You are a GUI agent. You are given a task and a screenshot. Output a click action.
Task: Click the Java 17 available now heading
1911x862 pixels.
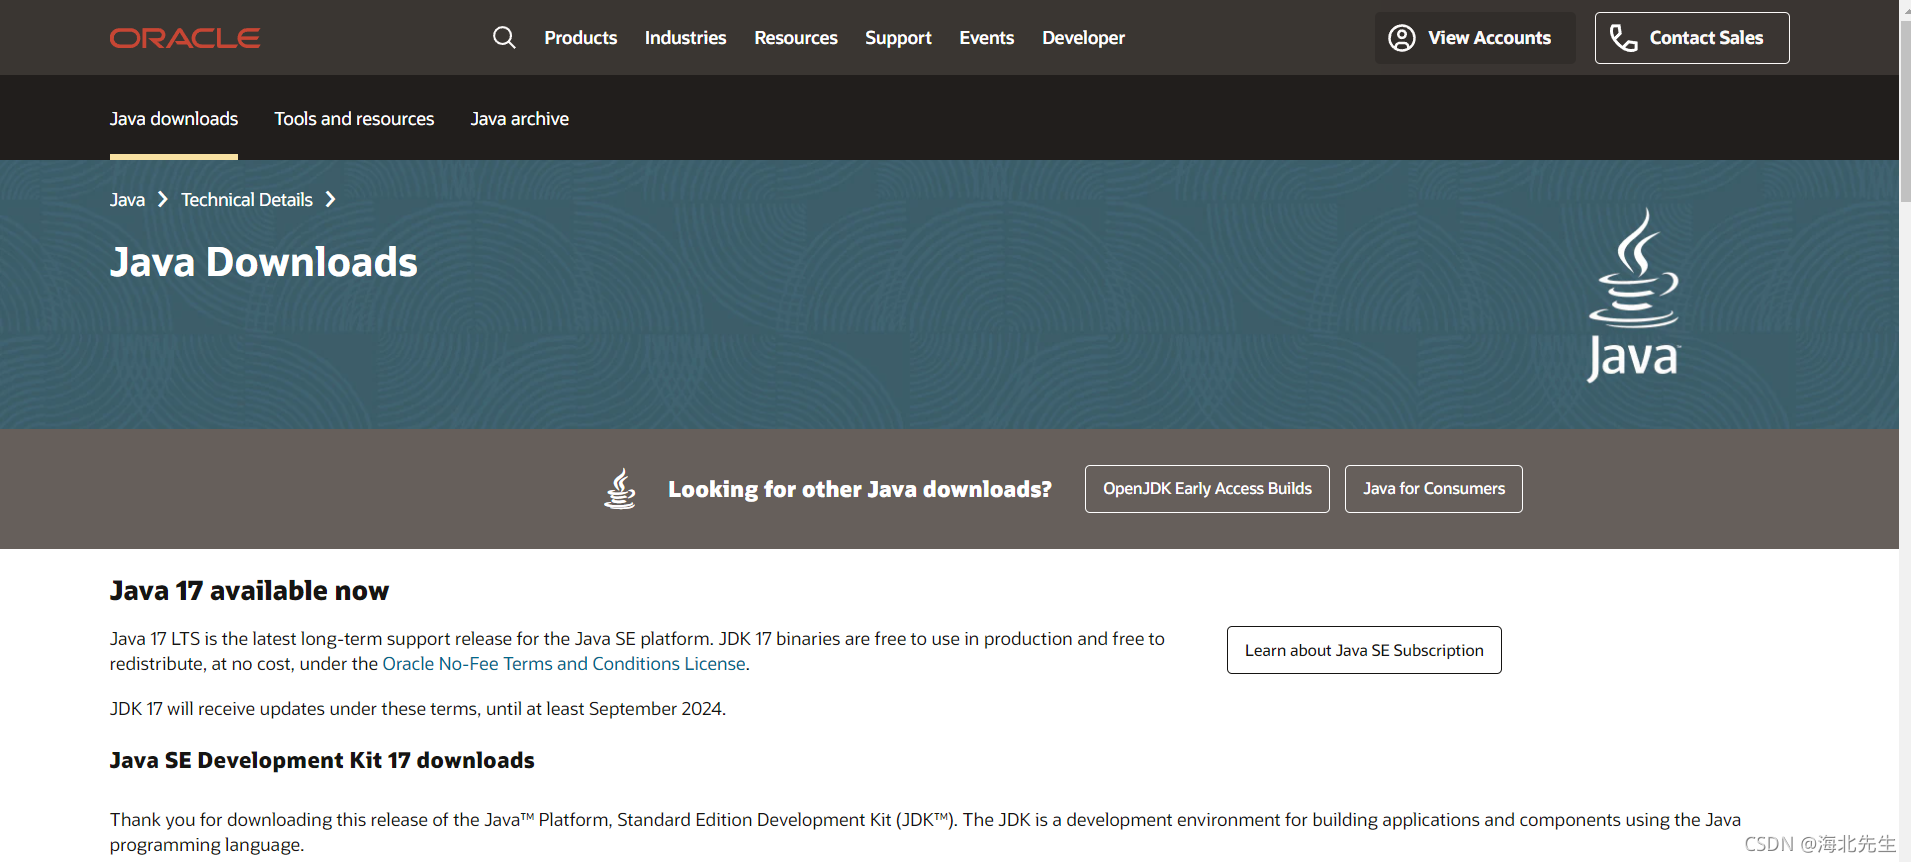(x=249, y=591)
